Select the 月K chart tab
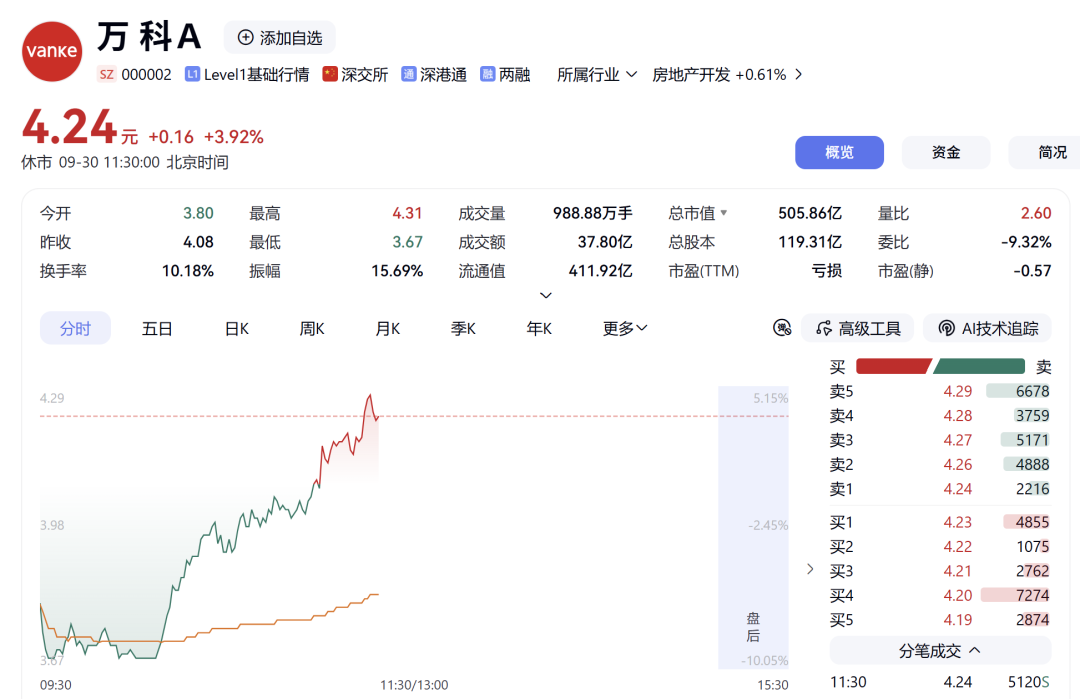Image resolution: width=1080 pixels, height=699 pixels. [387, 328]
